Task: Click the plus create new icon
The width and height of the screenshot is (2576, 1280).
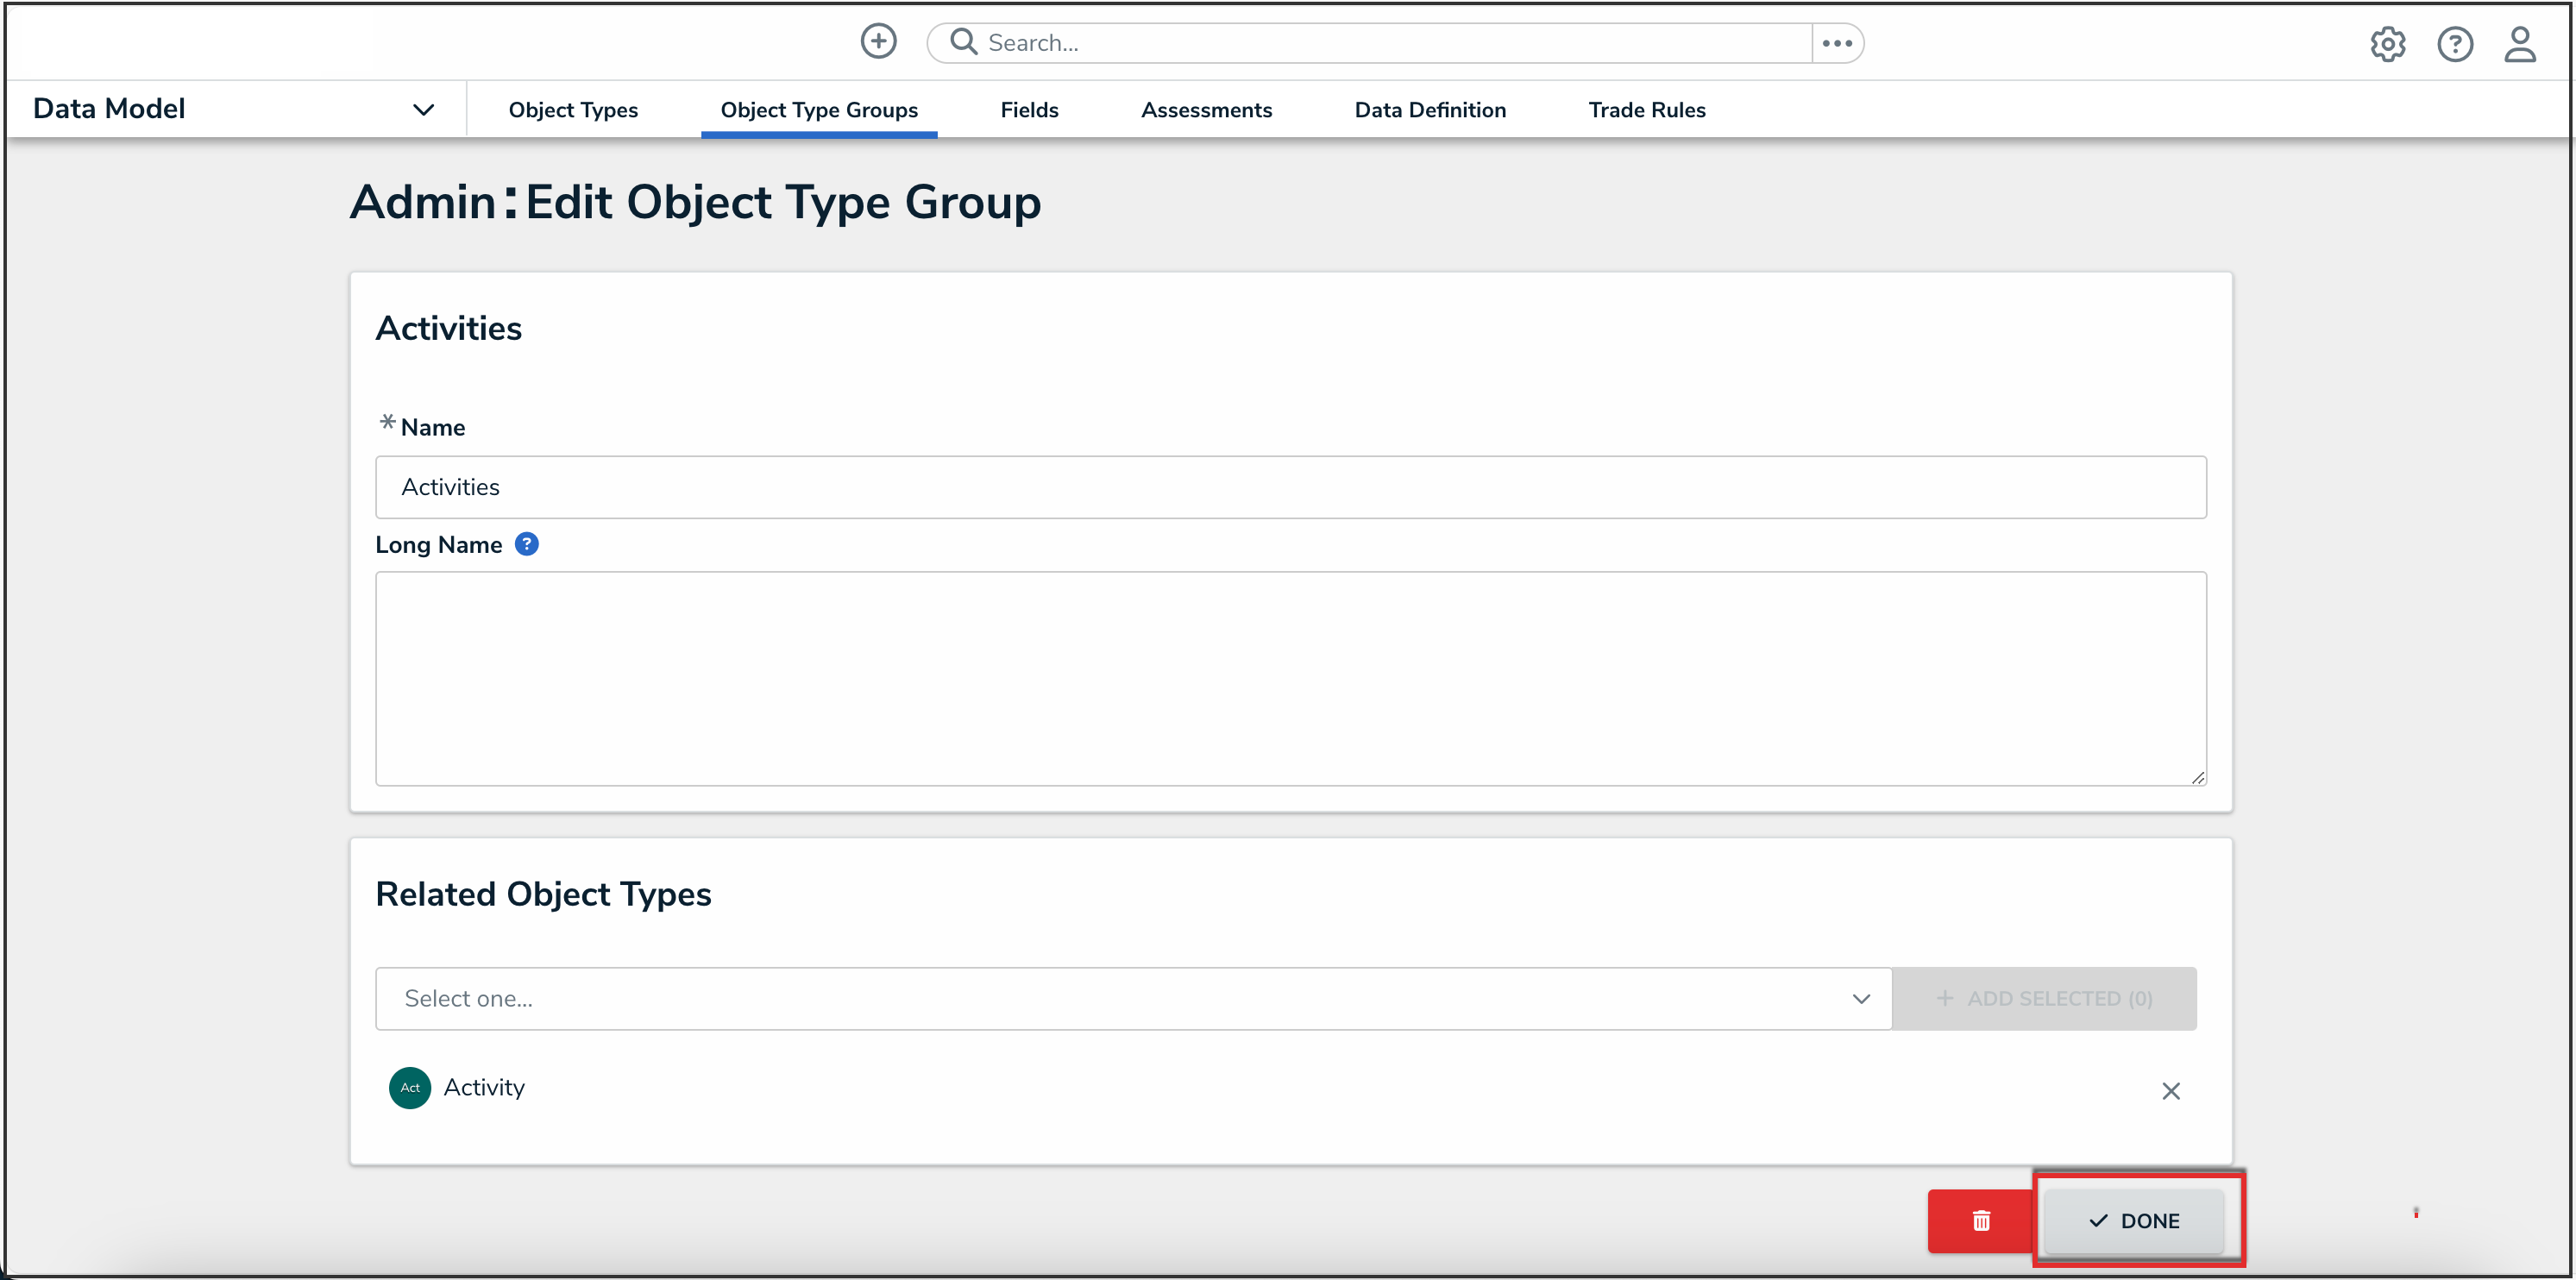Action: 878,42
